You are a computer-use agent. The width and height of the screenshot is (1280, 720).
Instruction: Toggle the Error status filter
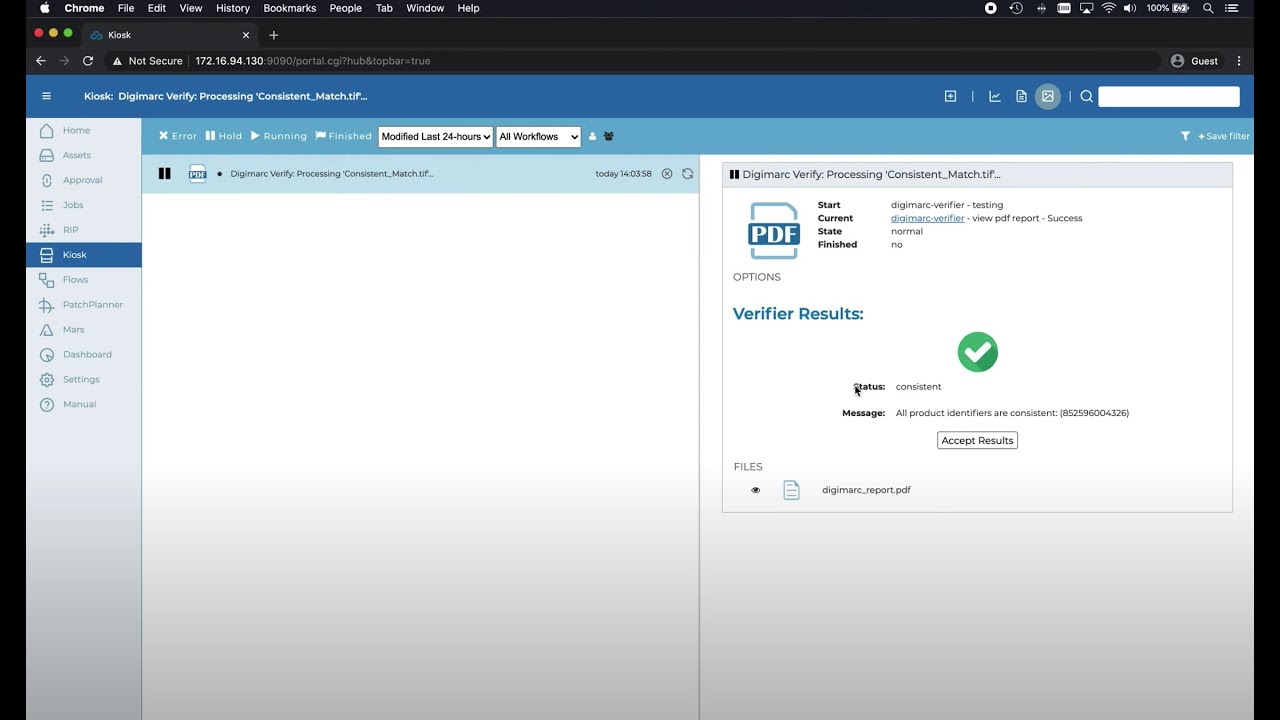178,136
